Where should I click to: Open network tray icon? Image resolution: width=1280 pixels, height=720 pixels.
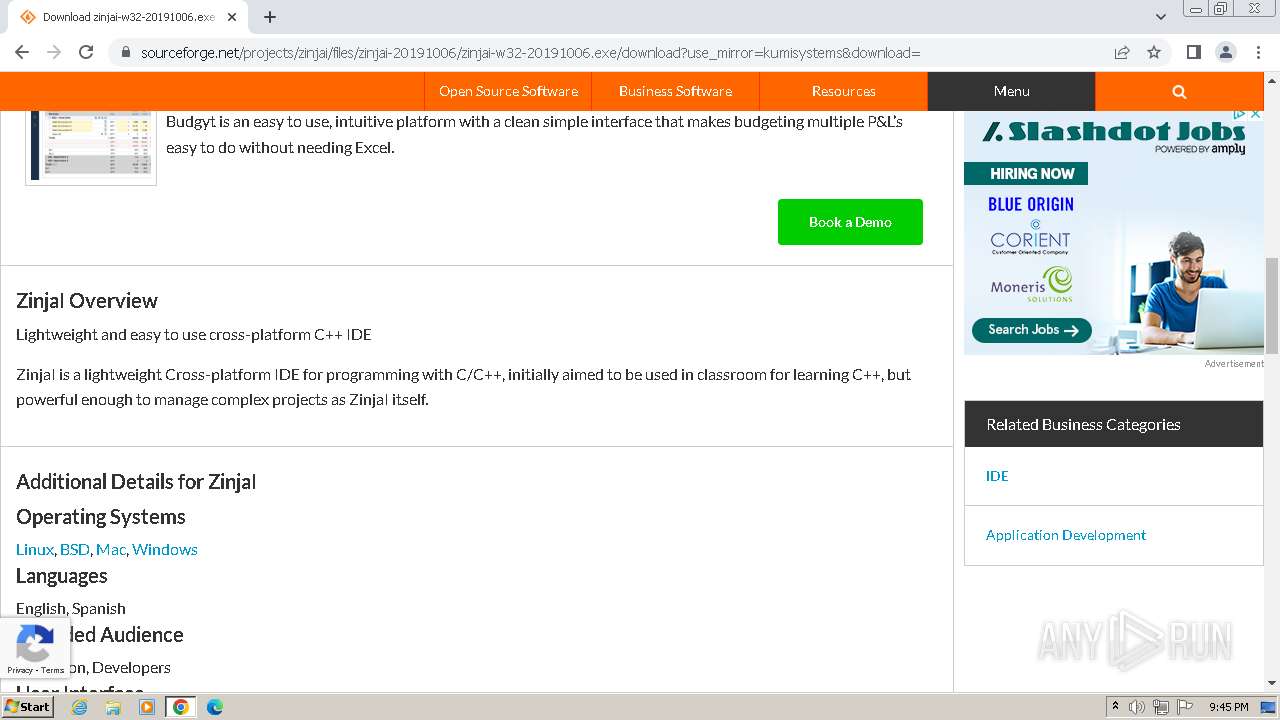click(1160, 707)
